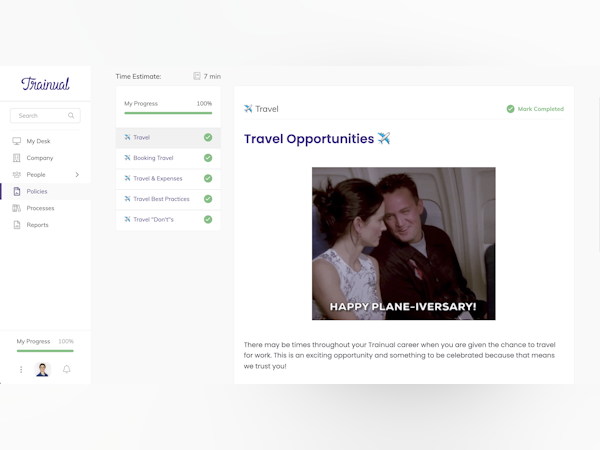
Task: Toggle completion check for Travel "Don't"s
Action: [x=208, y=220]
